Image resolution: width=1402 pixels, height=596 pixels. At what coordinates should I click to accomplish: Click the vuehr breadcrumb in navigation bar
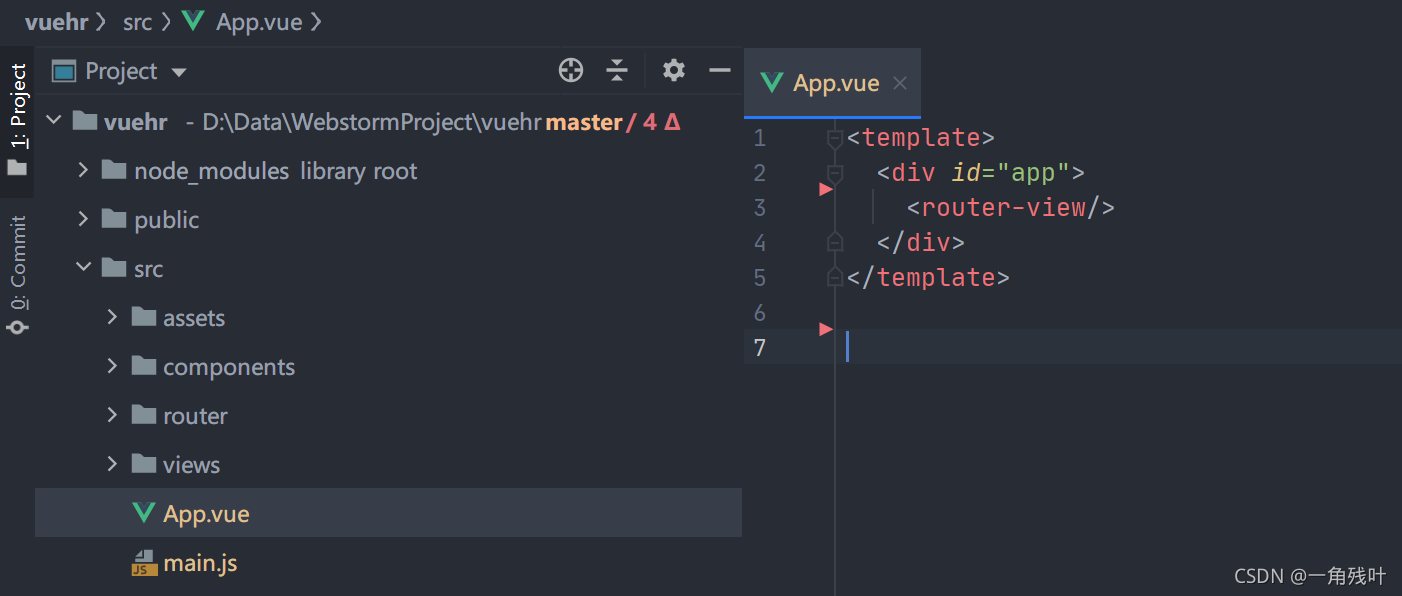(57, 22)
